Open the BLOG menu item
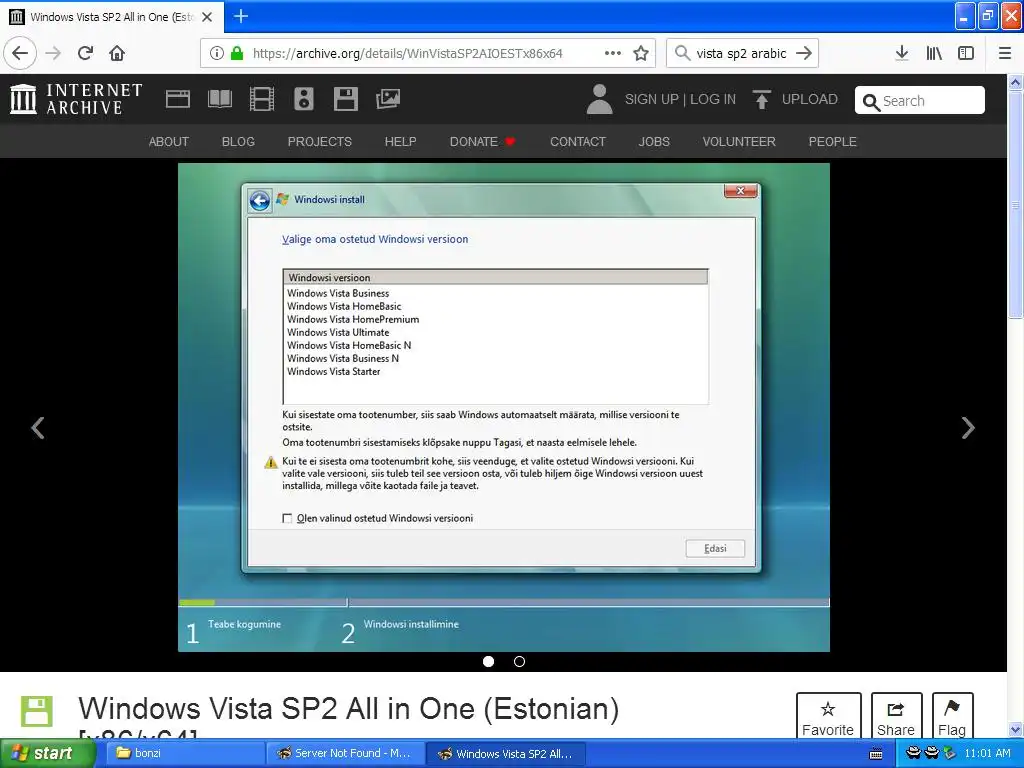 [238, 142]
